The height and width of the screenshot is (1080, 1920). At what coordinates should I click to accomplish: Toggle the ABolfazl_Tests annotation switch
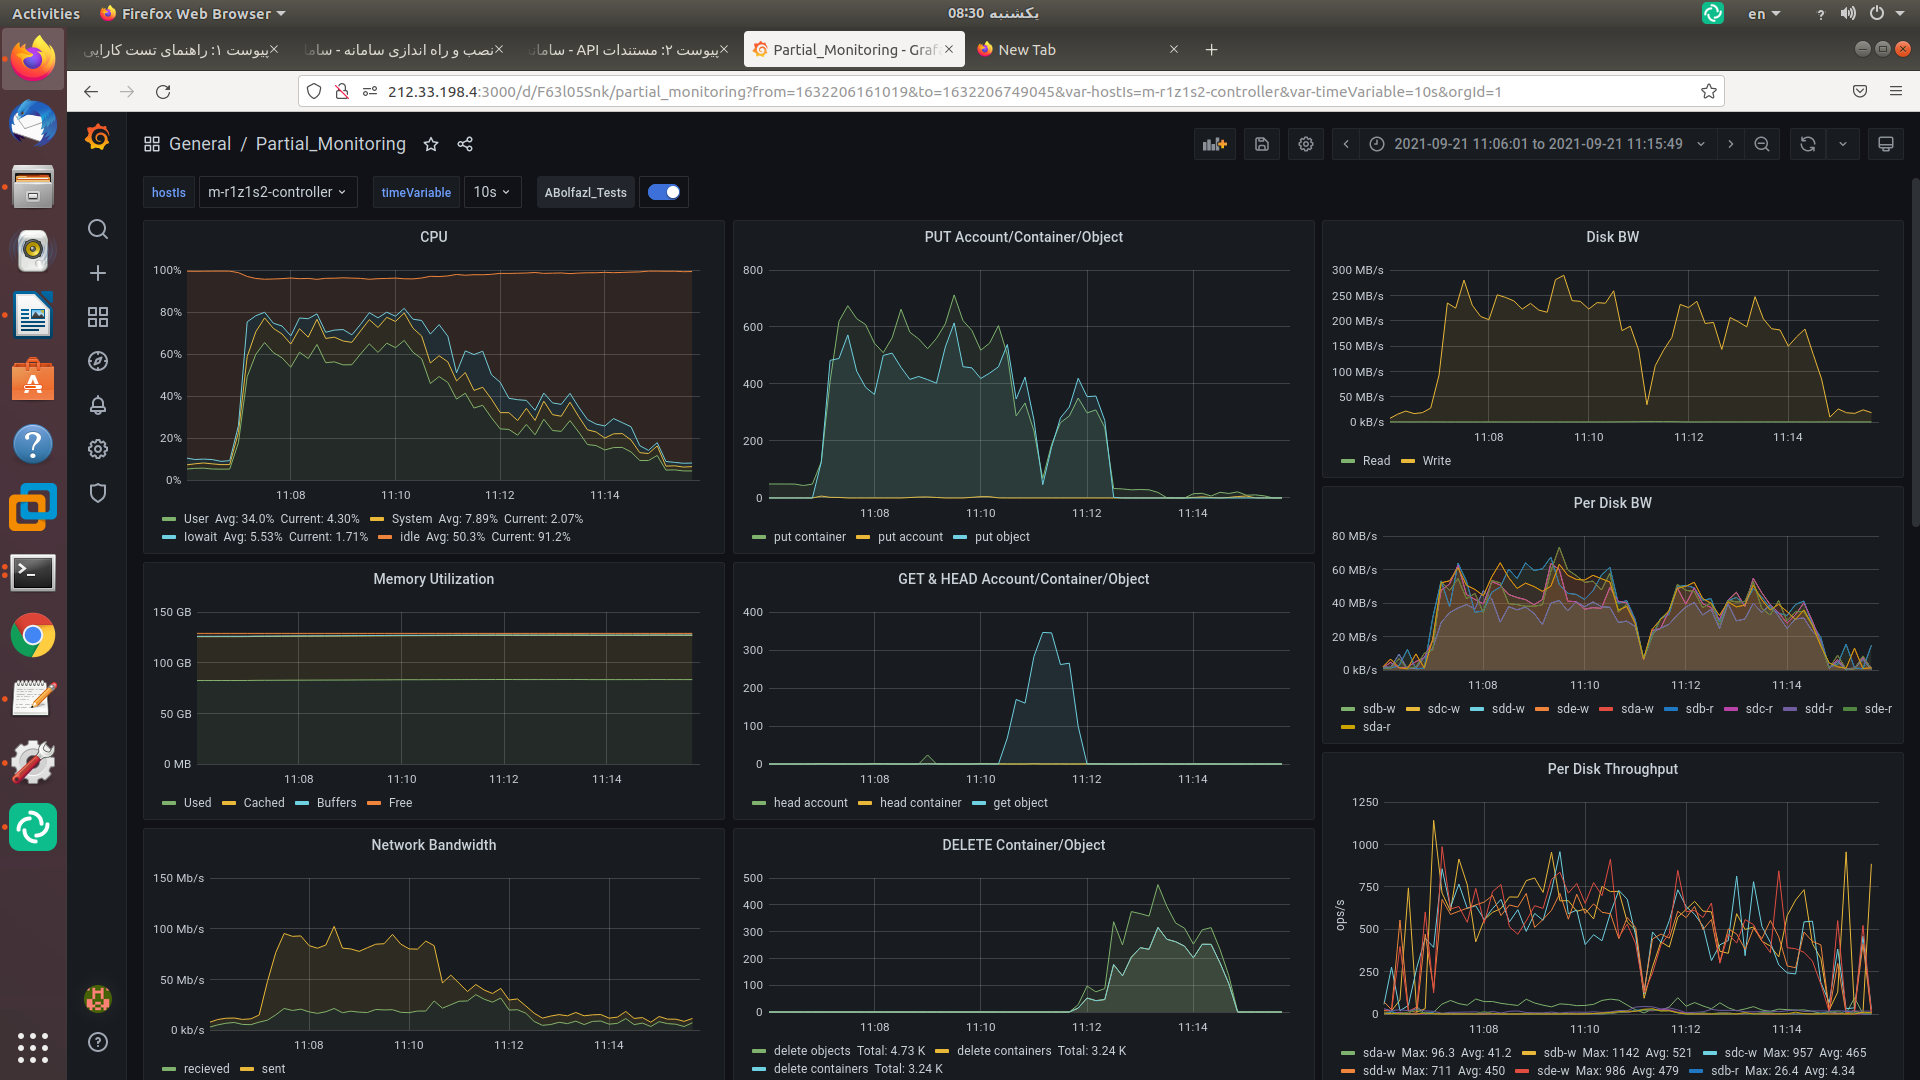click(x=664, y=192)
